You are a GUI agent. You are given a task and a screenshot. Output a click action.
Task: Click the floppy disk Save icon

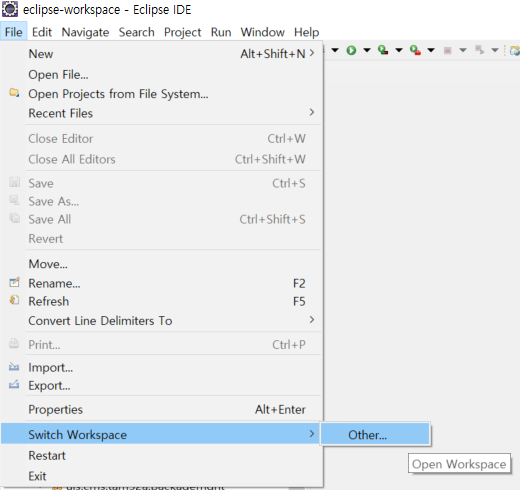pyautogui.click(x=14, y=182)
